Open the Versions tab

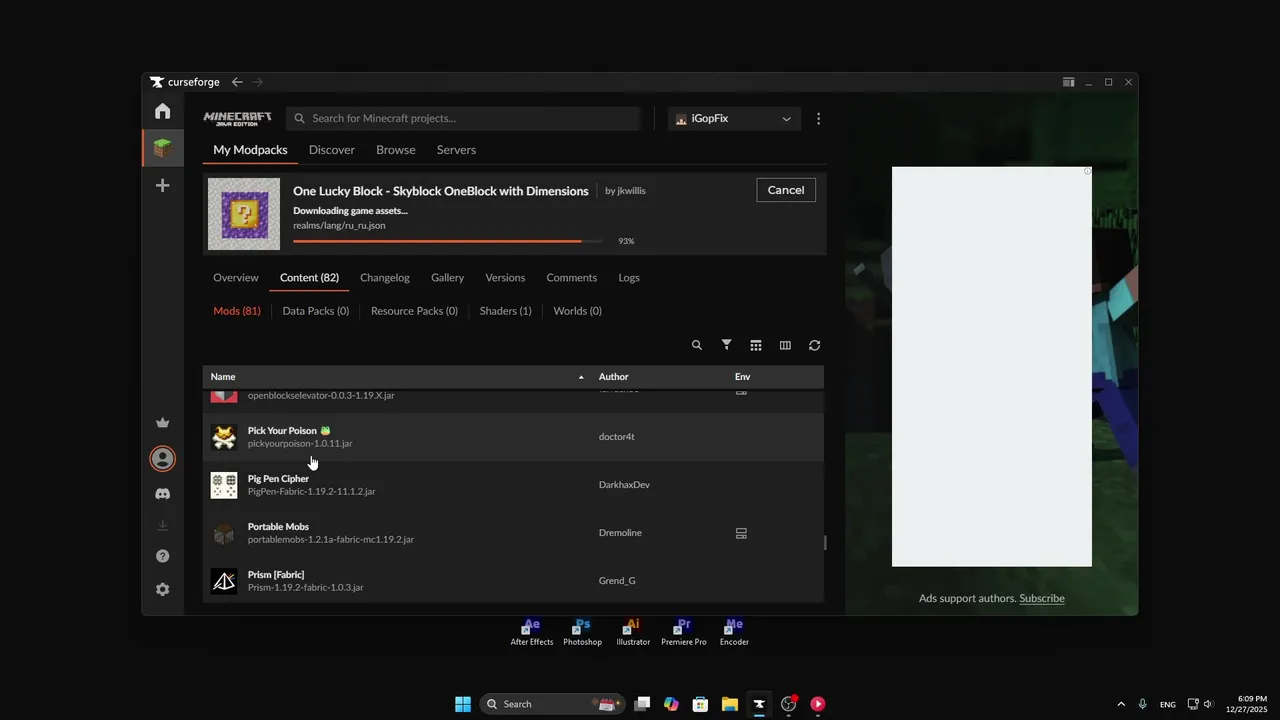(505, 278)
